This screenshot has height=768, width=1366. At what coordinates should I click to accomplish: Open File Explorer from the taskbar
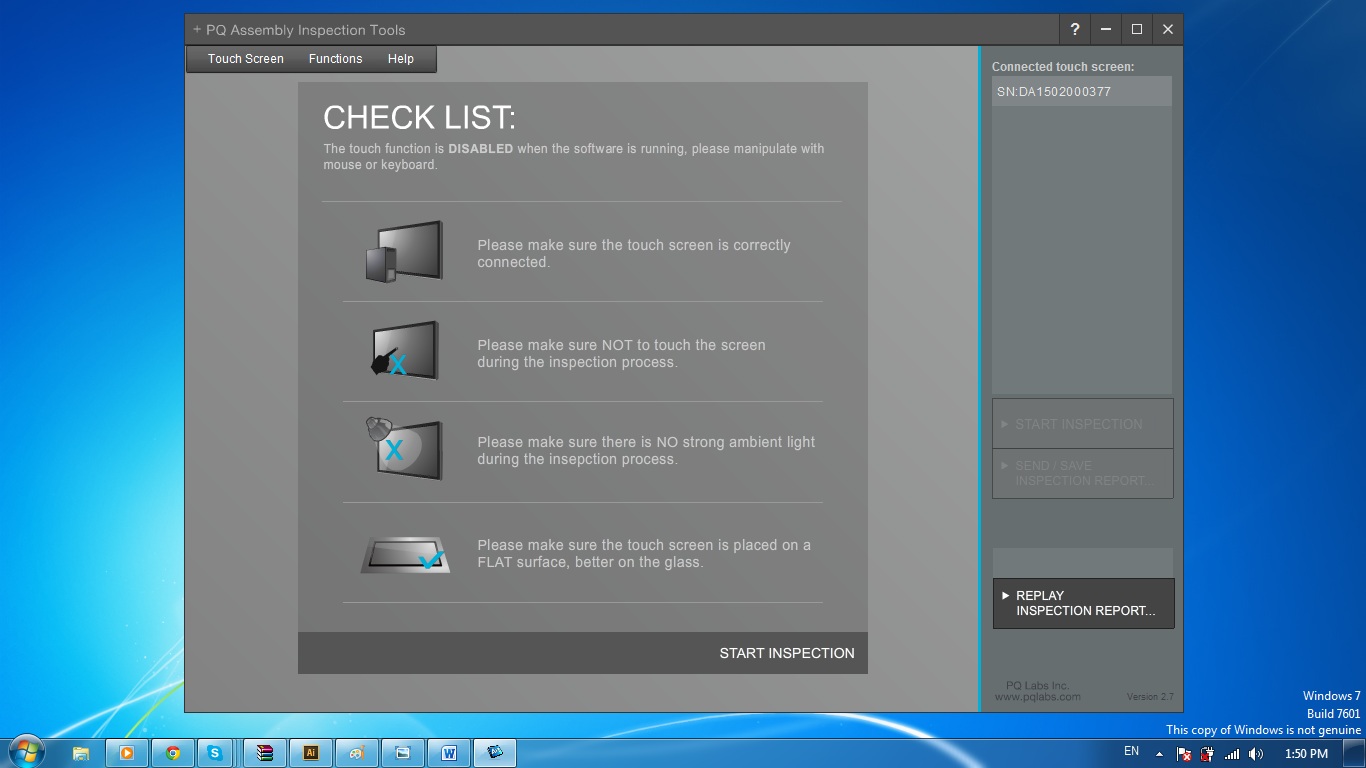(x=81, y=753)
